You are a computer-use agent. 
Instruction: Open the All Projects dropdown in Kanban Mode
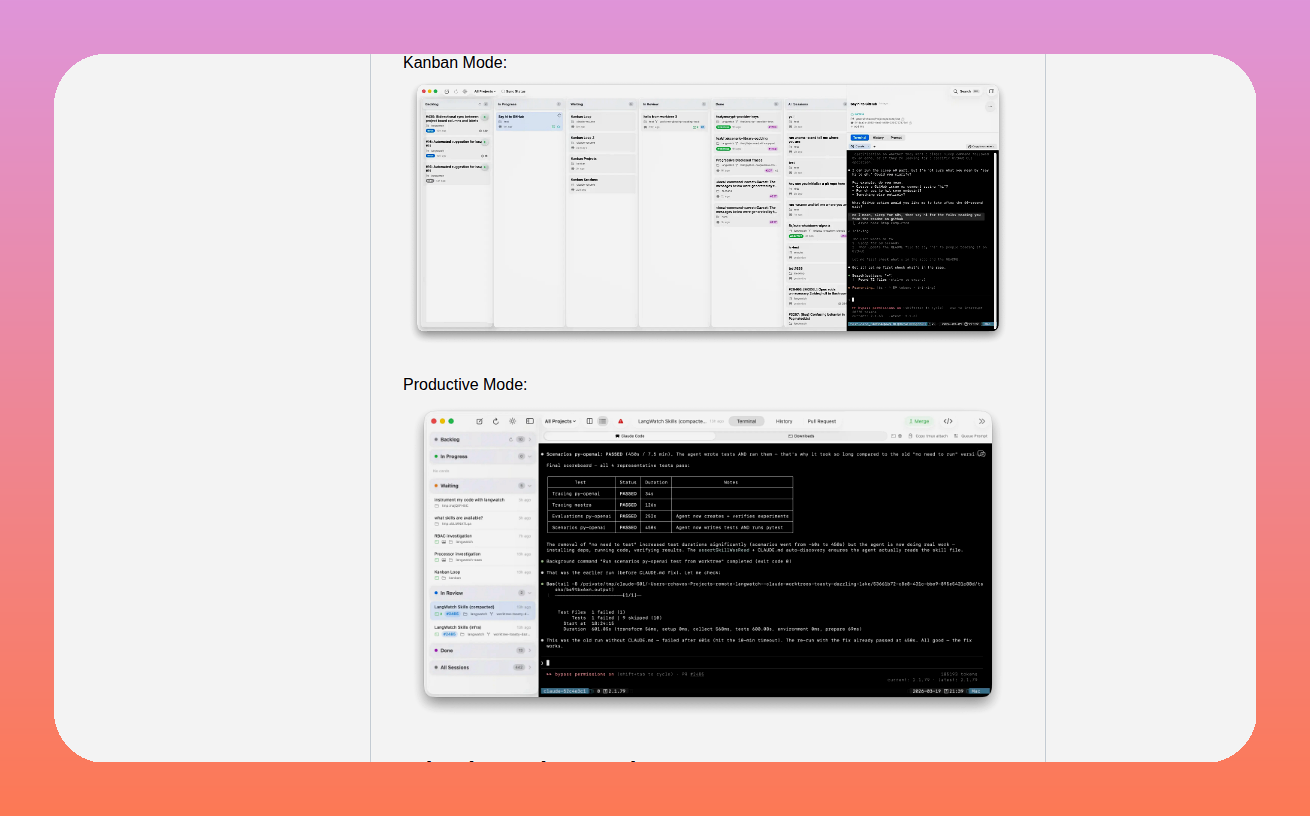tap(484, 91)
